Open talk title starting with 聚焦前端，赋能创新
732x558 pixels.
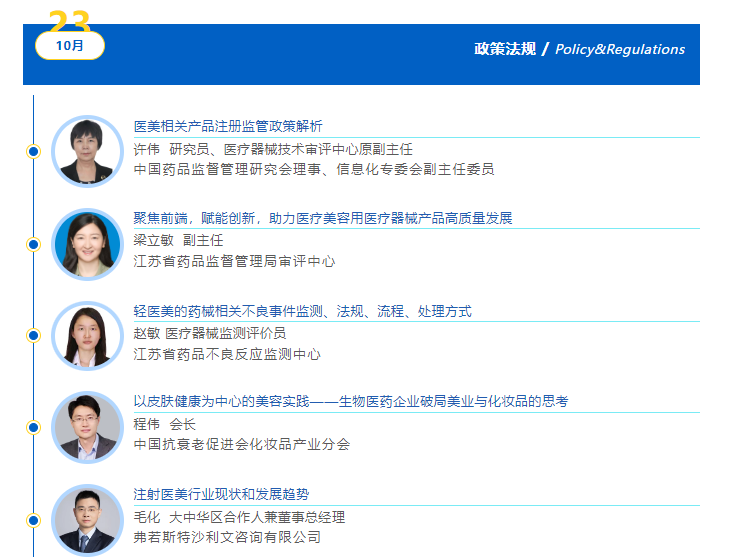[x=323, y=218]
